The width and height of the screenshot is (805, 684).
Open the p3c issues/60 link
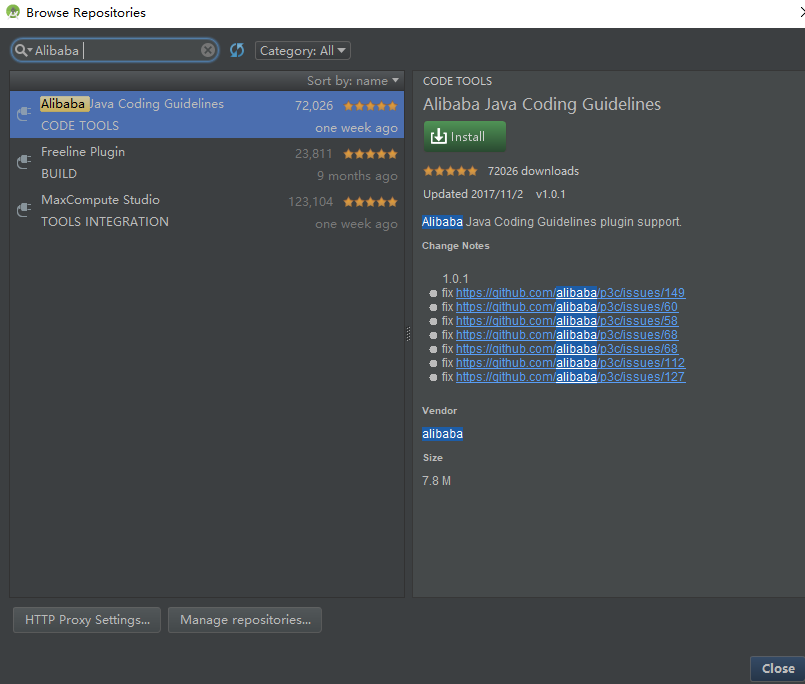click(x=567, y=307)
